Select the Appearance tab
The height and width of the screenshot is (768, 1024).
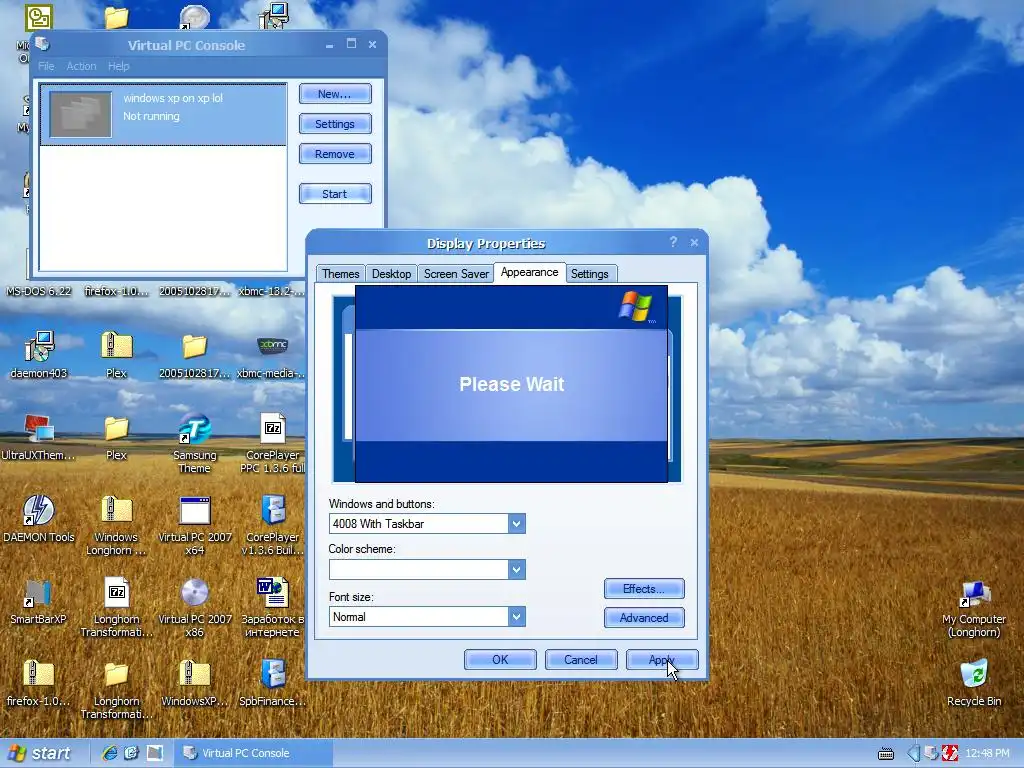tap(530, 272)
